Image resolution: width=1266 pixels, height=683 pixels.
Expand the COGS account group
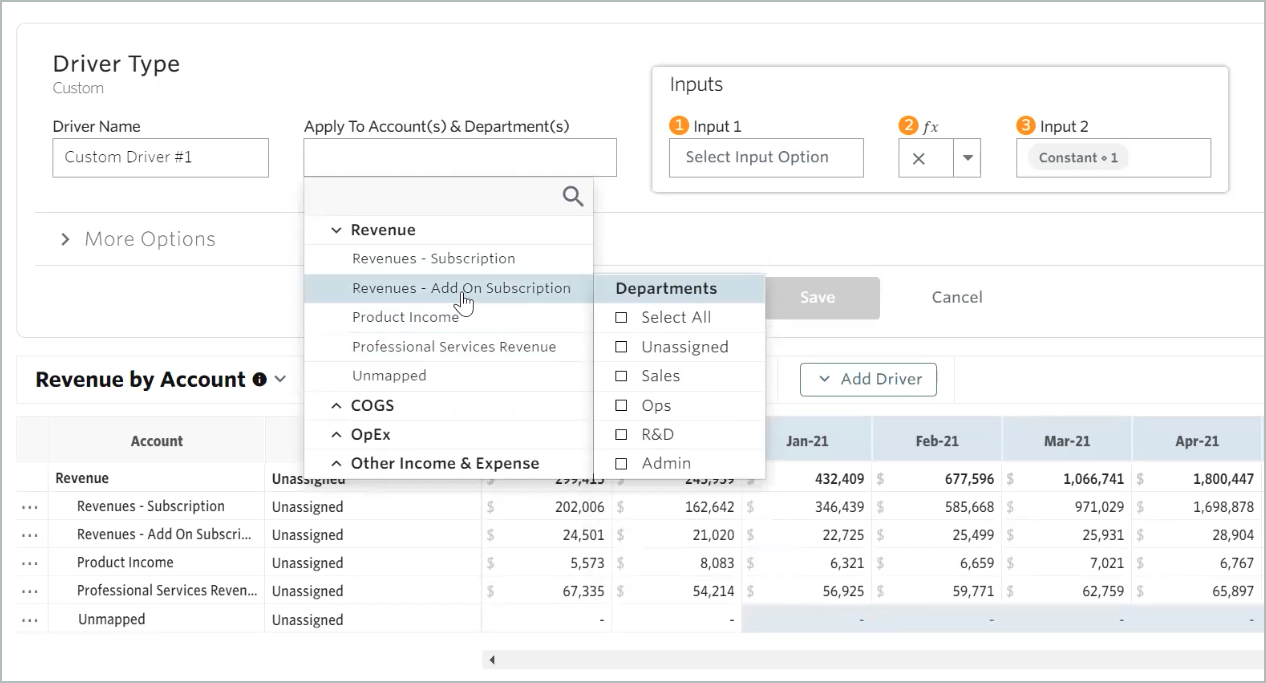pos(336,406)
